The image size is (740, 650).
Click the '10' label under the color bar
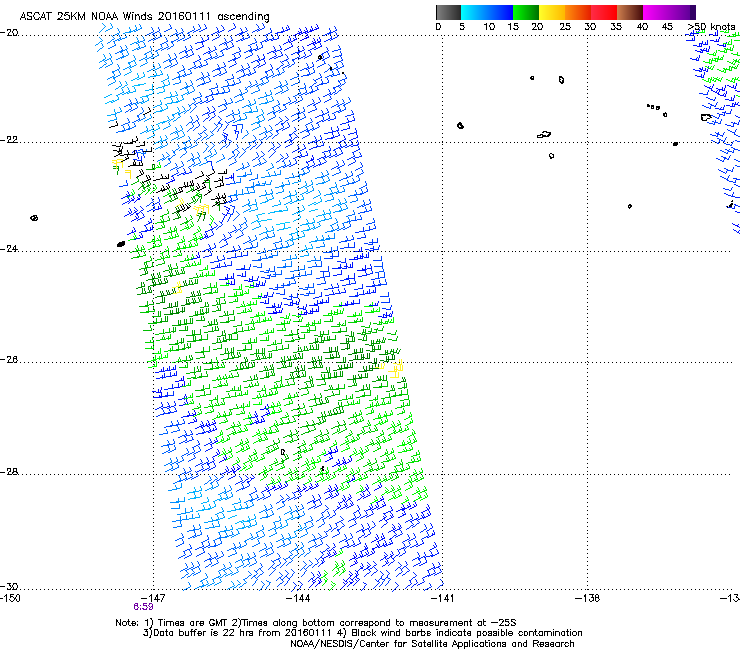[x=489, y=27]
